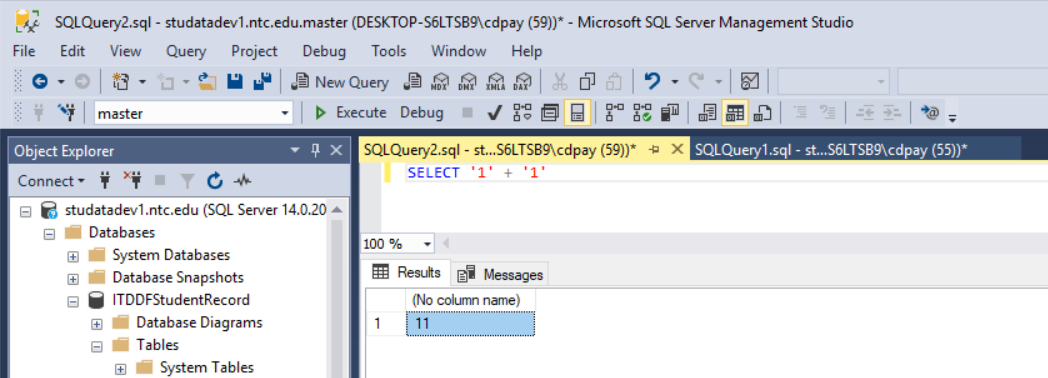Expand the System Databases folder
1048x378 pixels.
click(x=74, y=256)
